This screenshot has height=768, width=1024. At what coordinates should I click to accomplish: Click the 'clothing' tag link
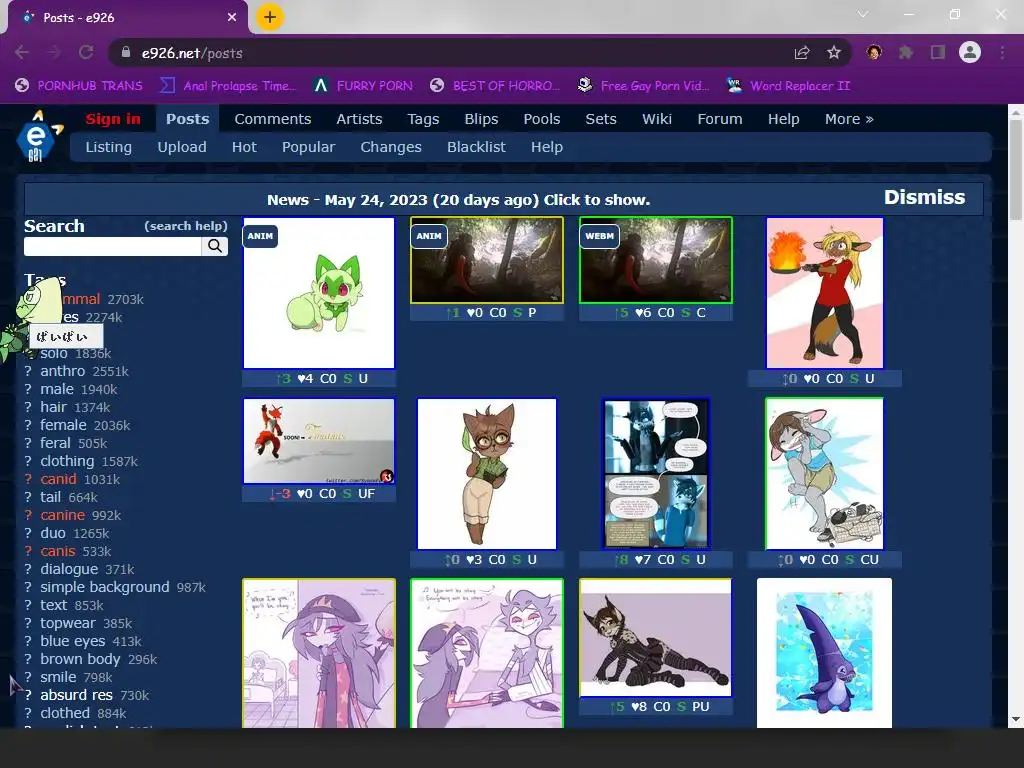click(67, 461)
